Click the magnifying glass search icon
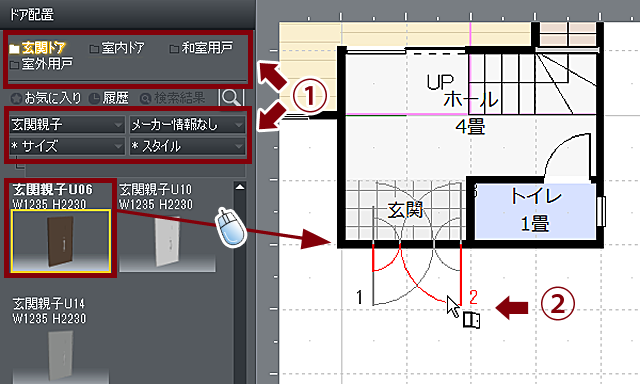The width and height of the screenshot is (640, 384). point(231,98)
